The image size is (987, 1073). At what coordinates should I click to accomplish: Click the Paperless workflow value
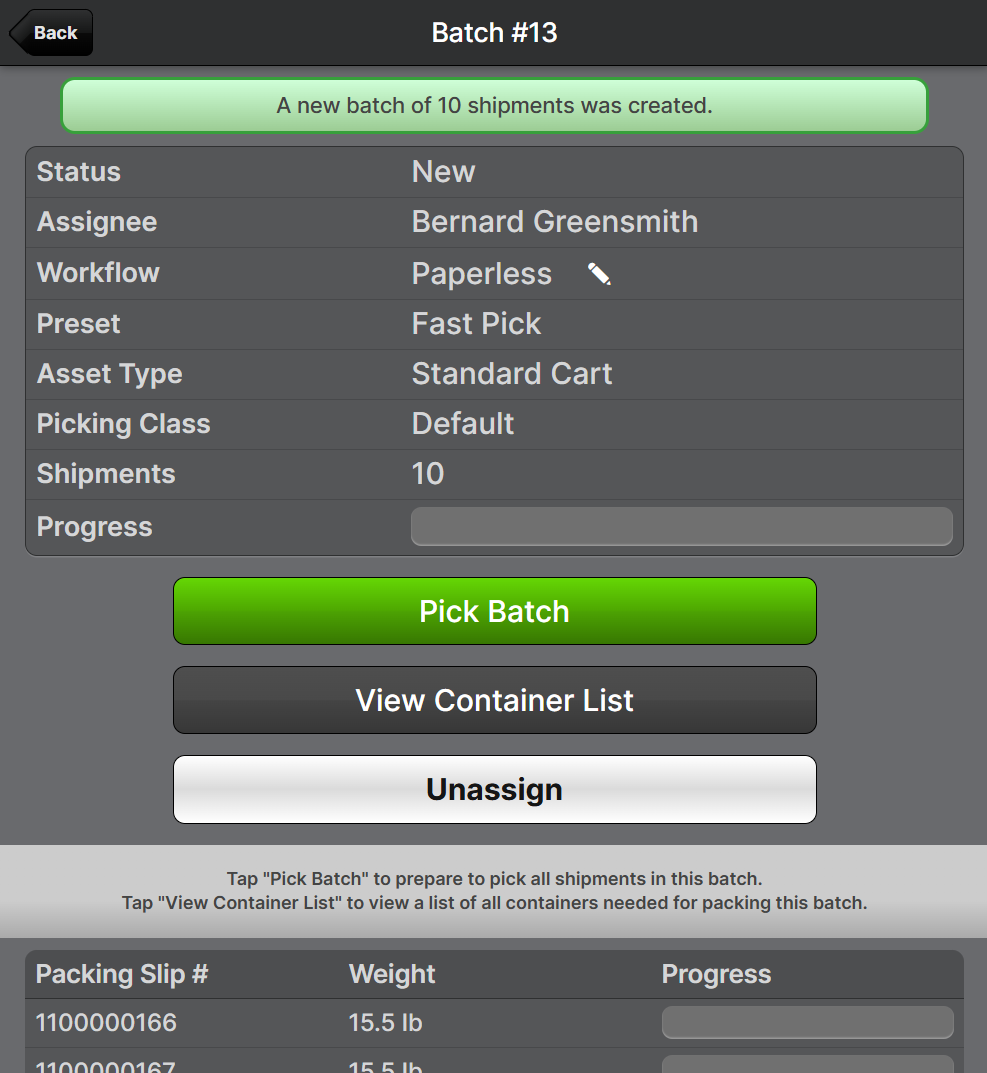(481, 274)
